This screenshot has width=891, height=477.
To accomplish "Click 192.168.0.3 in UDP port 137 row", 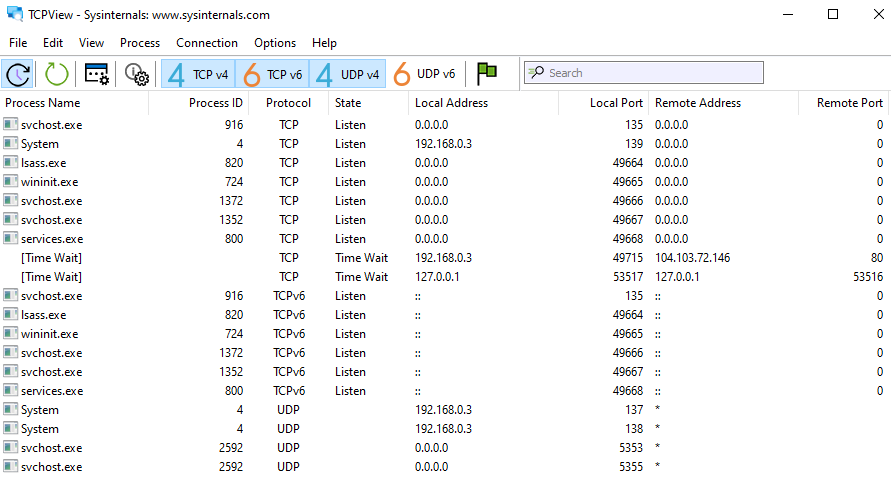I will (x=443, y=409).
